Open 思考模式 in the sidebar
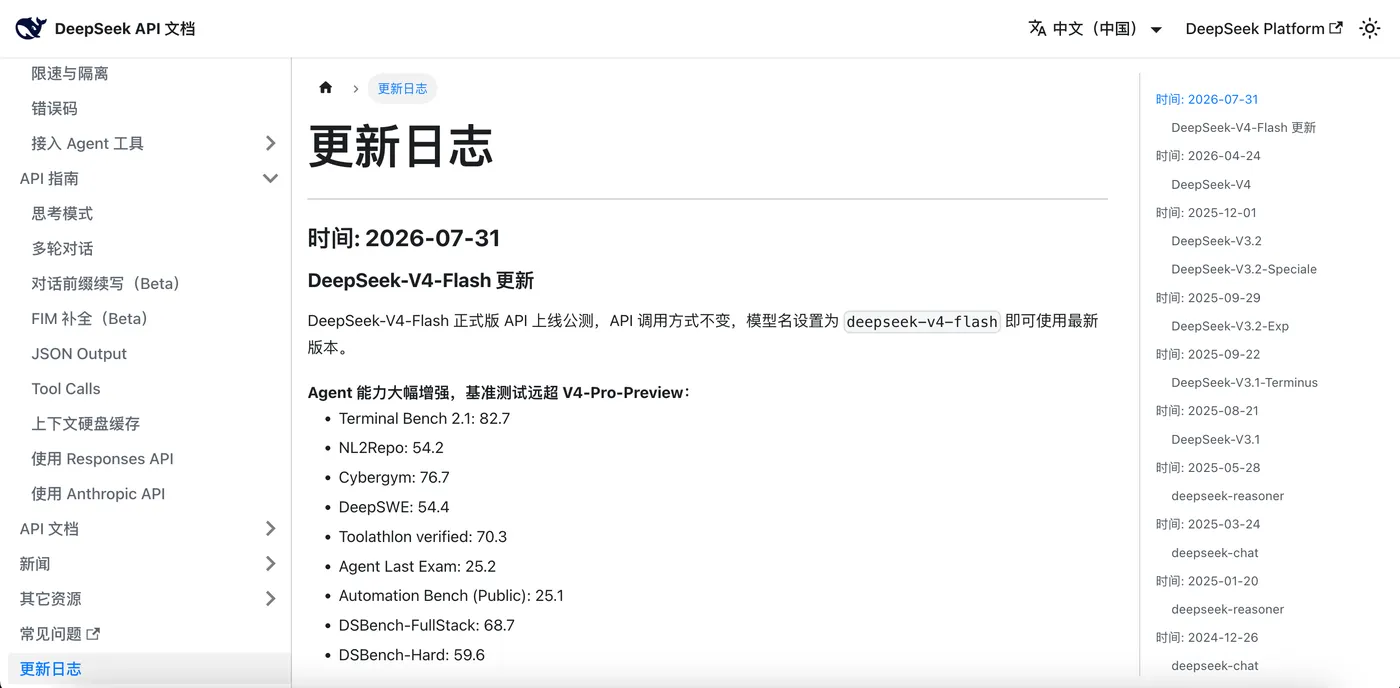 [62, 213]
